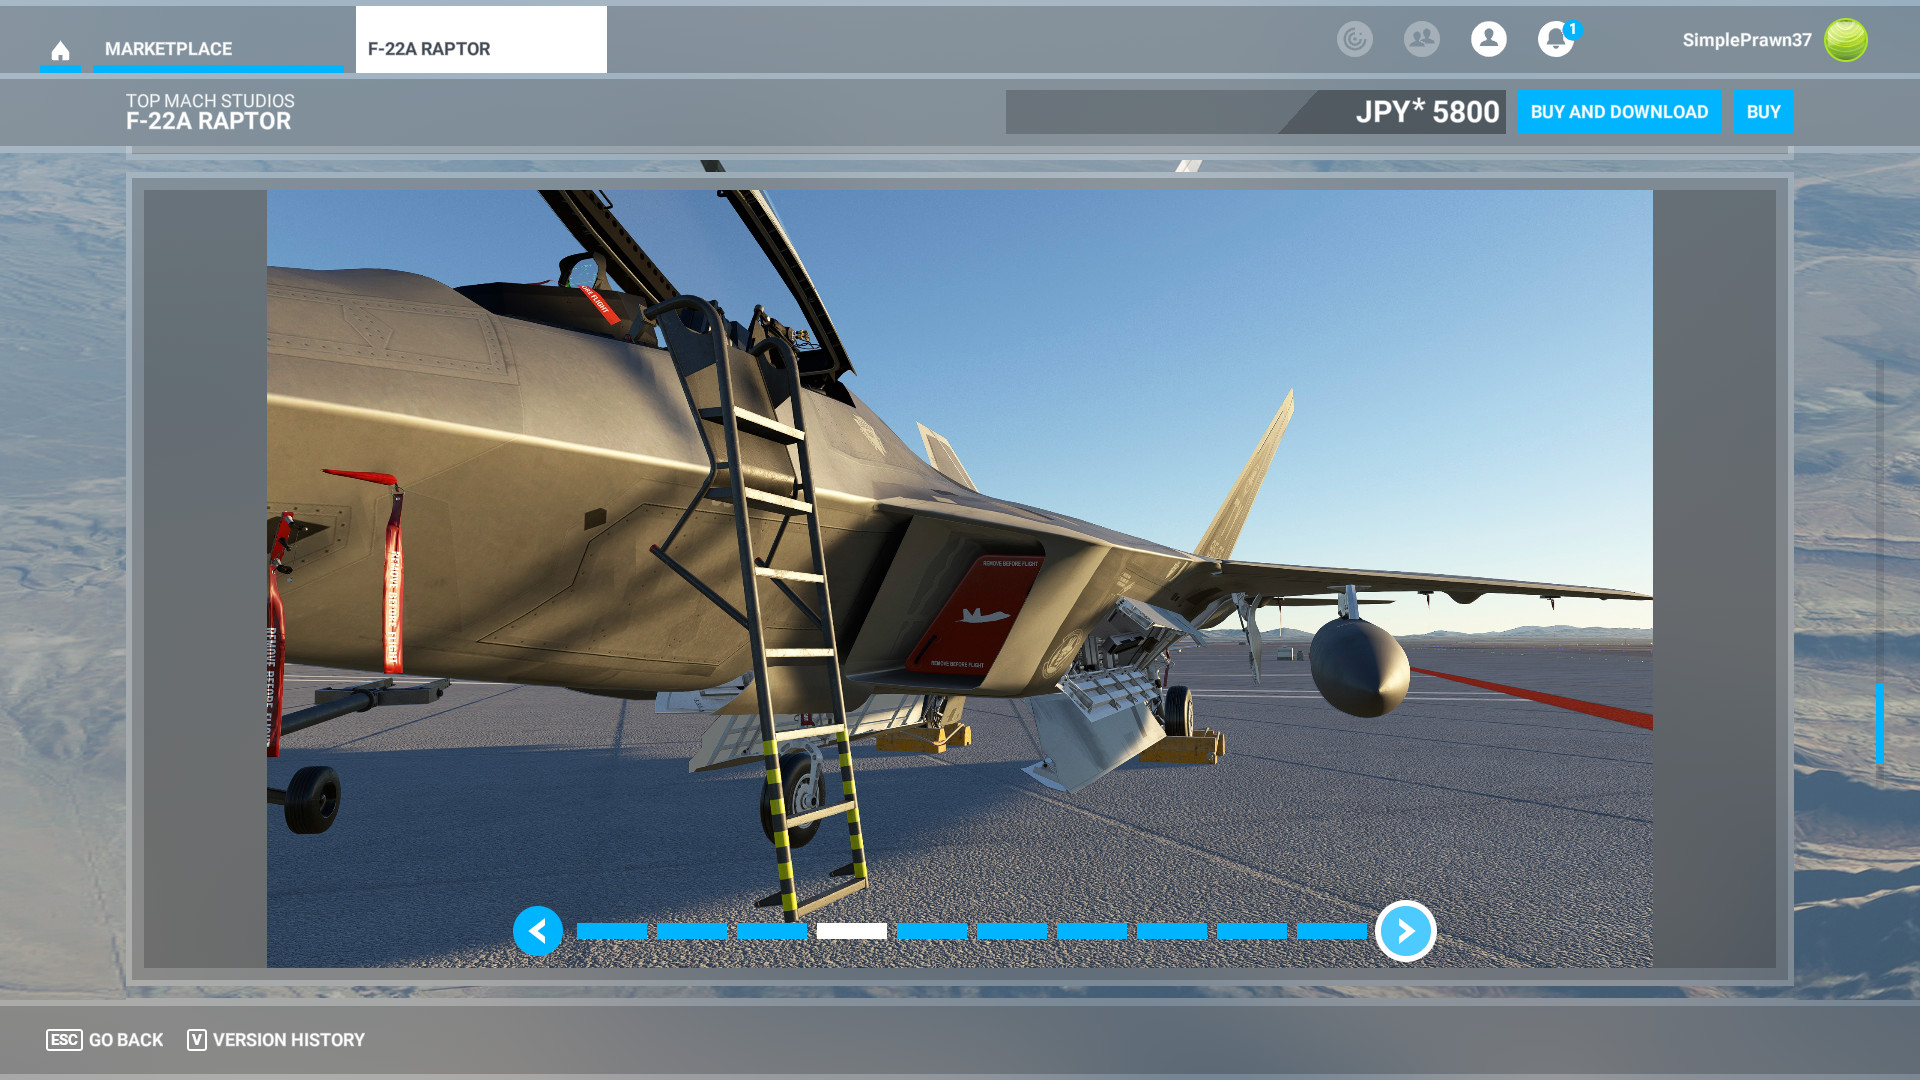Open Version History
Viewport: 1920px width, 1080px height.
(276, 1040)
